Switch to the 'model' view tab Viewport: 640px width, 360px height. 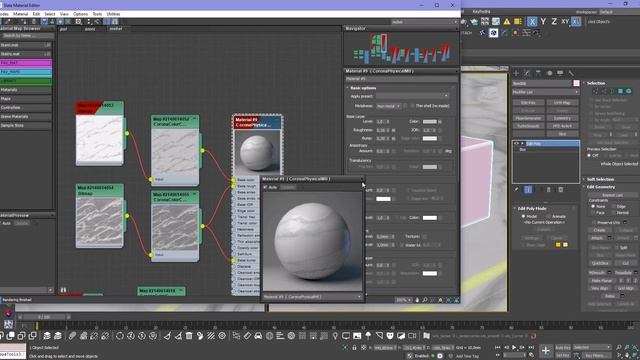116,29
